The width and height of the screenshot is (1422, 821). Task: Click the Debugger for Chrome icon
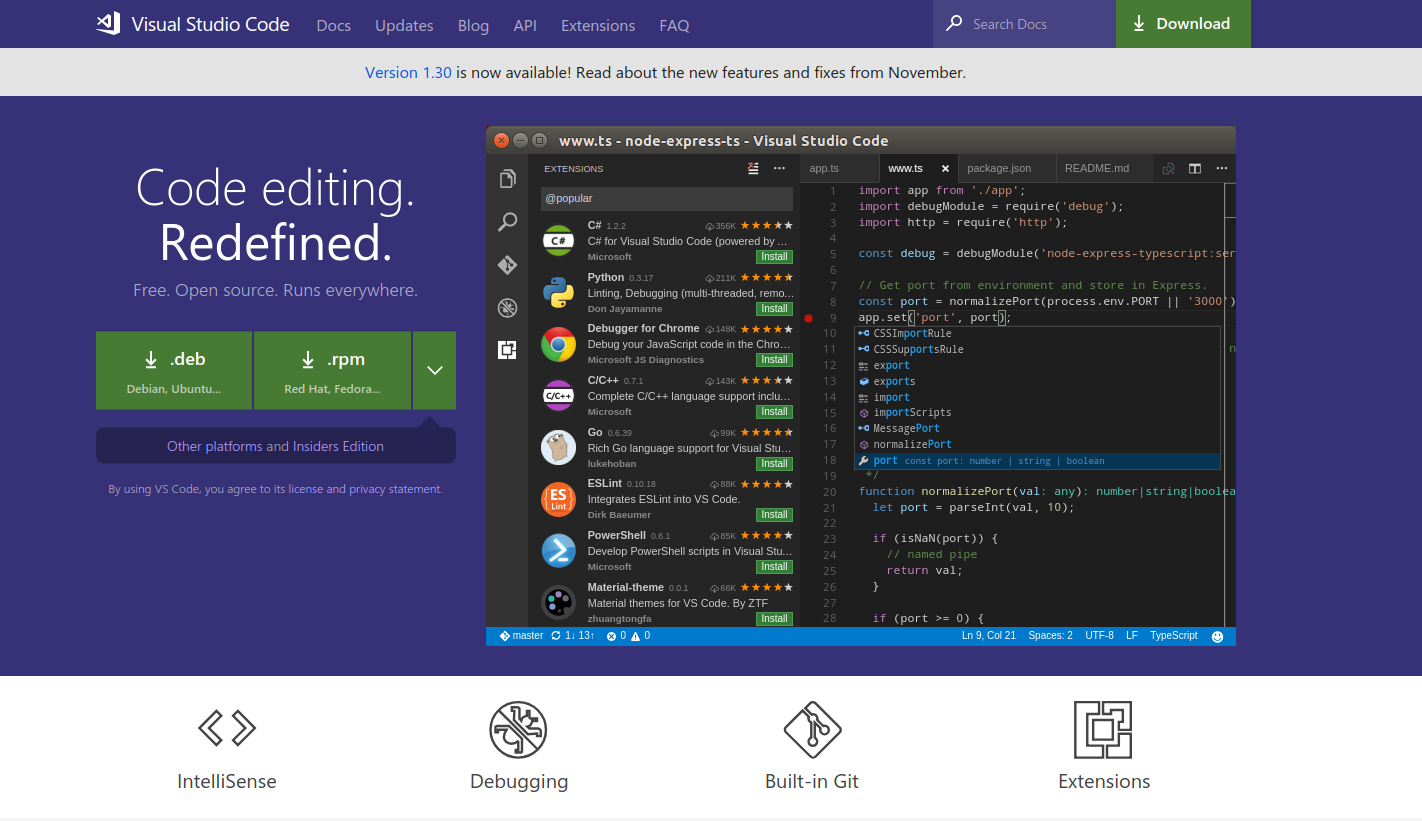coord(558,344)
